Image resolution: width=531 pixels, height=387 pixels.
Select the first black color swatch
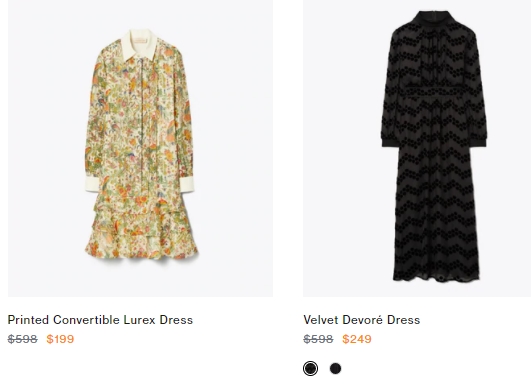point(310,368)
